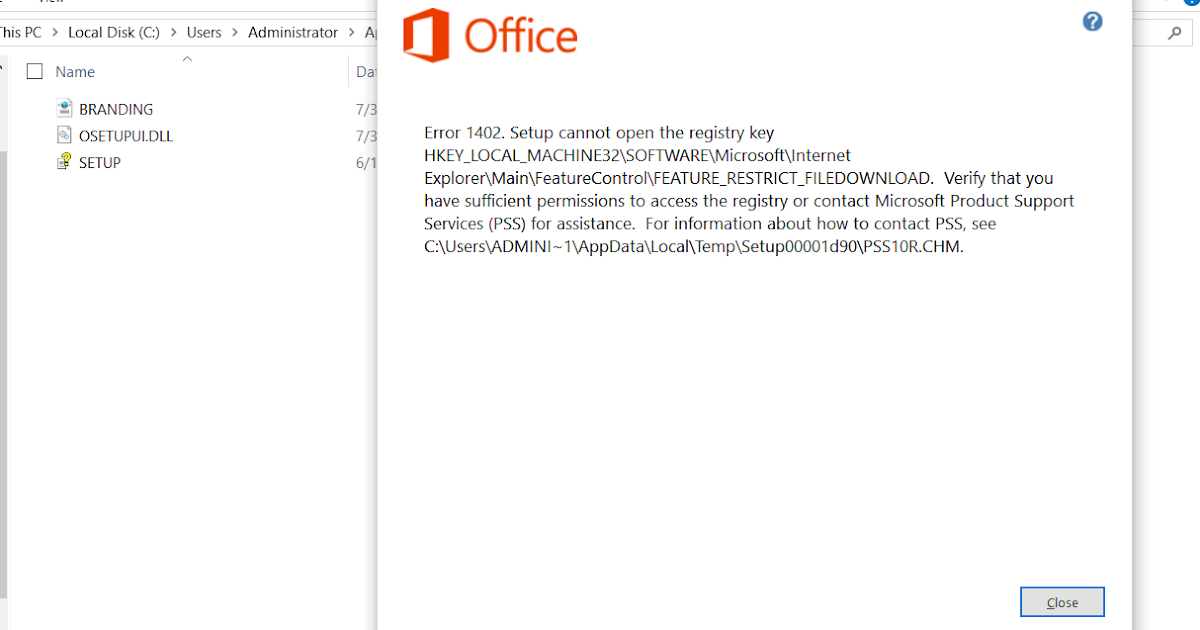Navigate to the Administrator breadcrumb folder

293,33
